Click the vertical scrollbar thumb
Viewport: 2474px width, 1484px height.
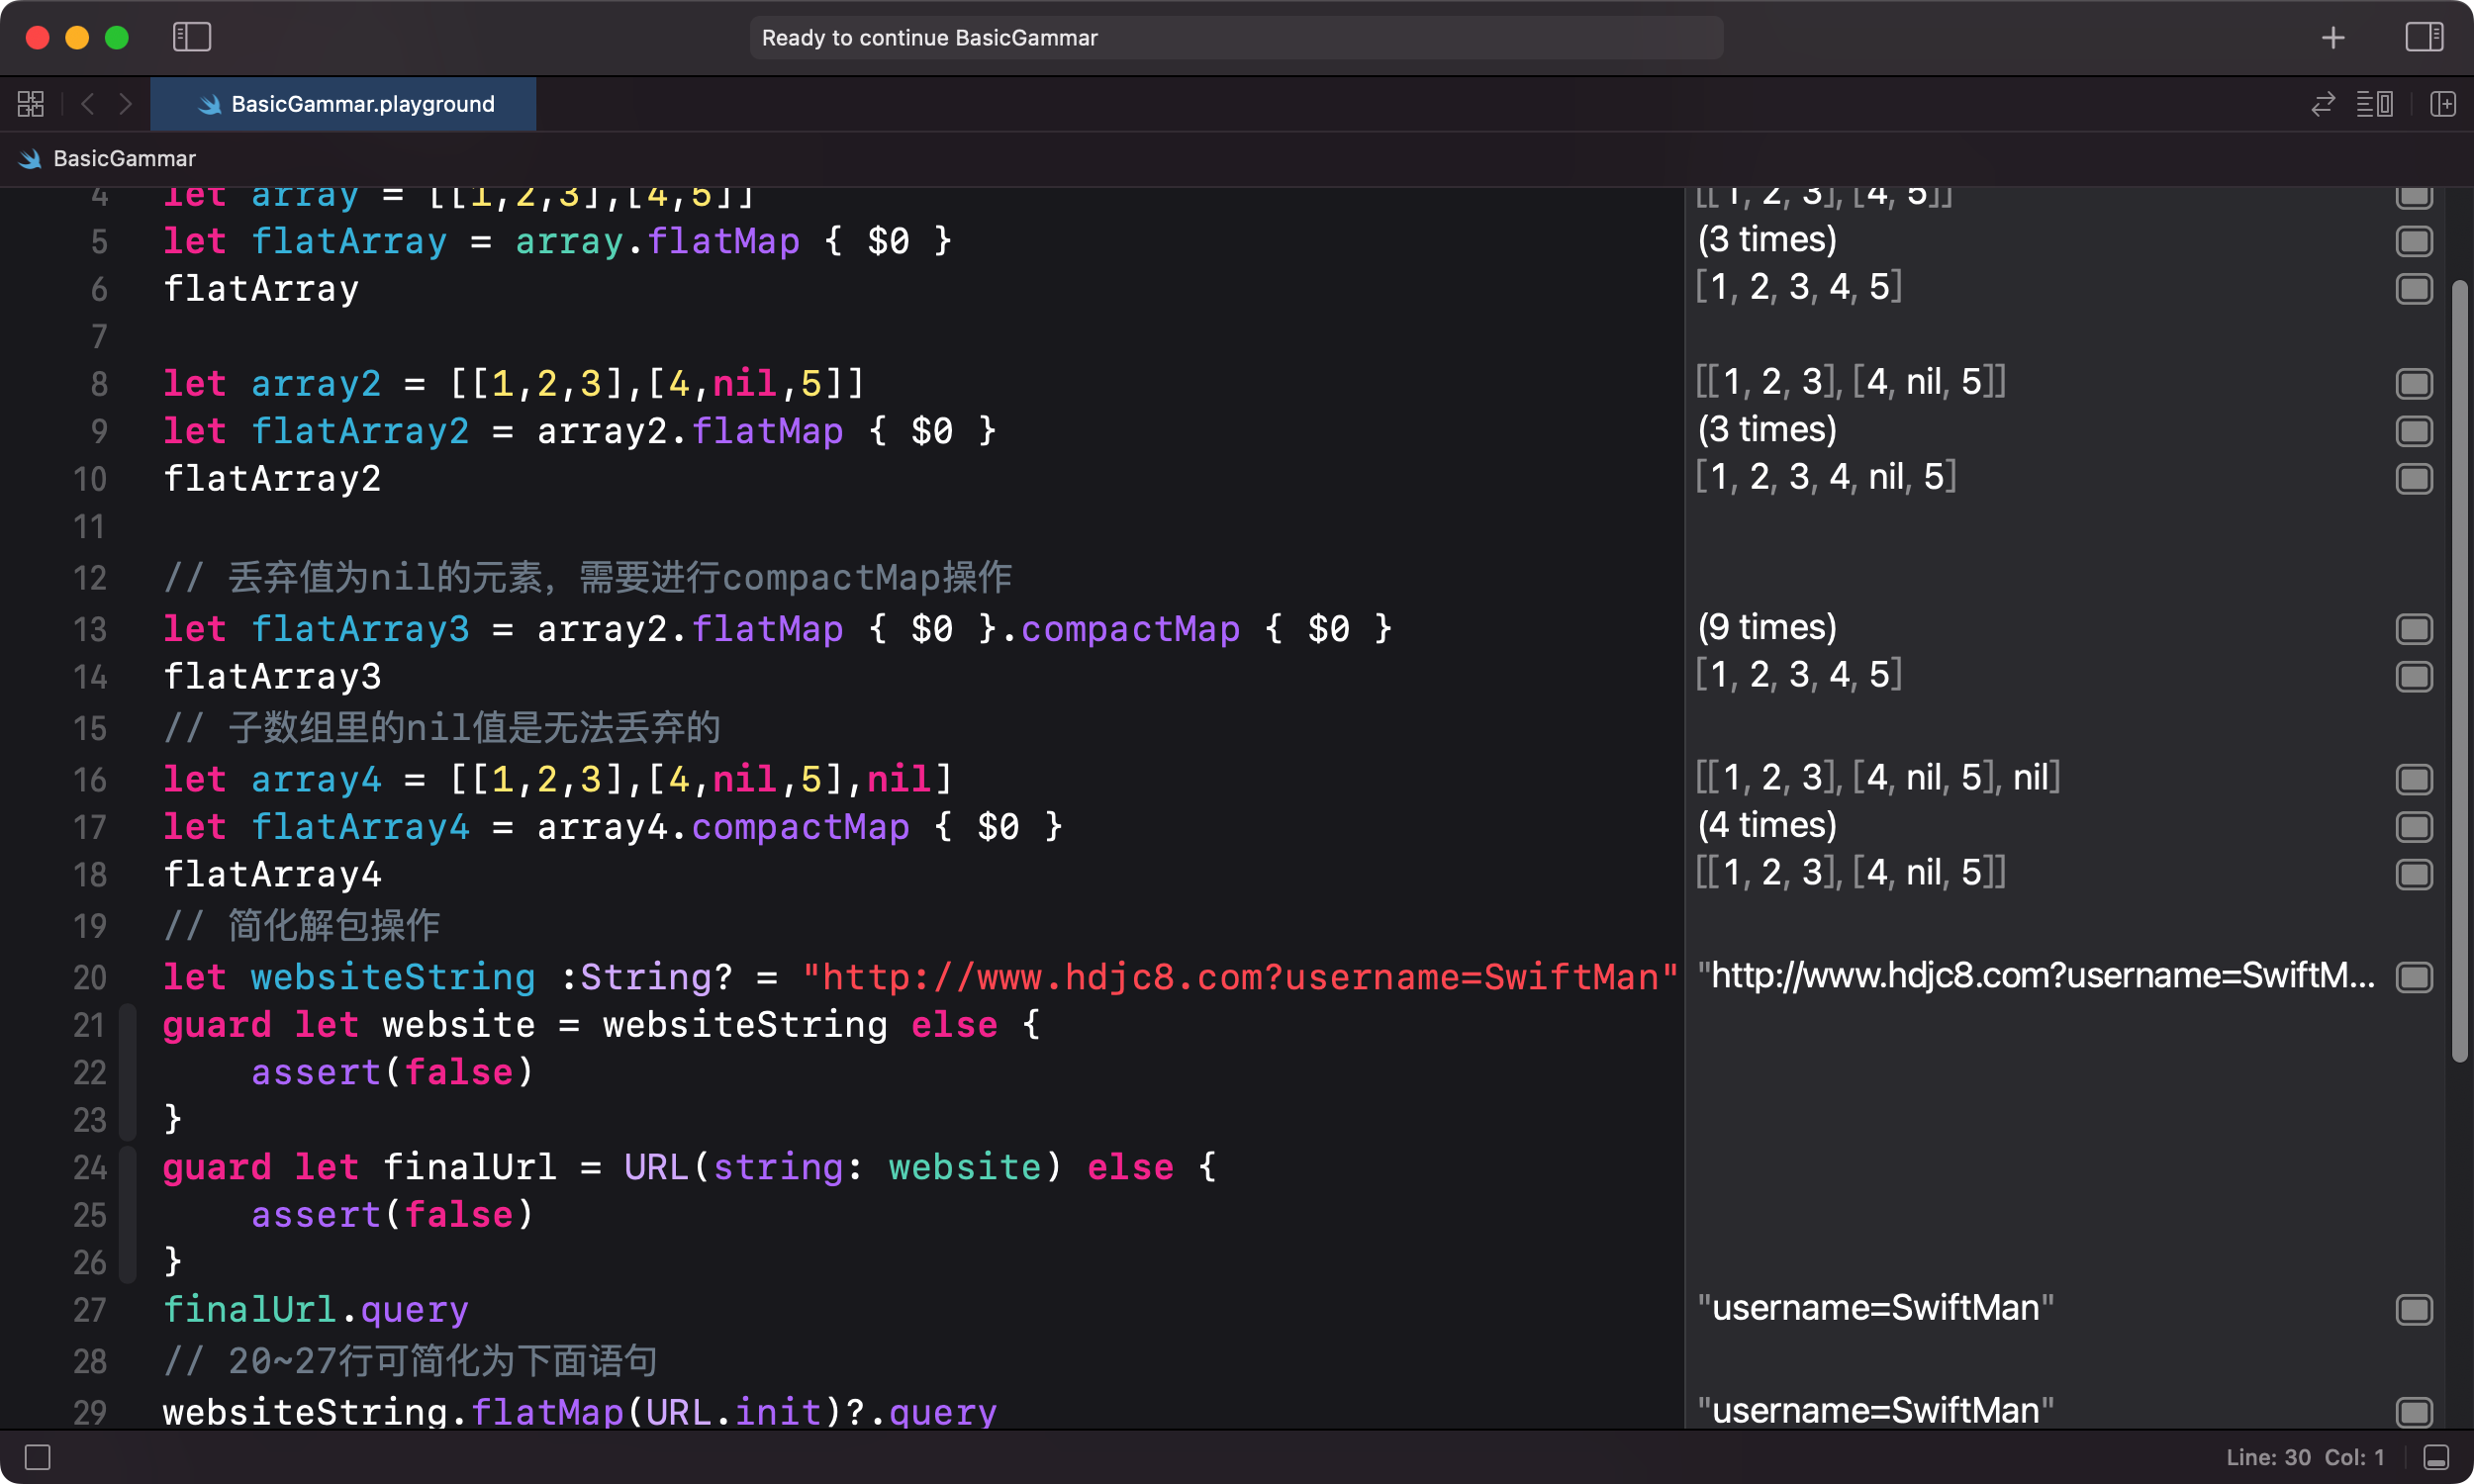click(2459, 670)
